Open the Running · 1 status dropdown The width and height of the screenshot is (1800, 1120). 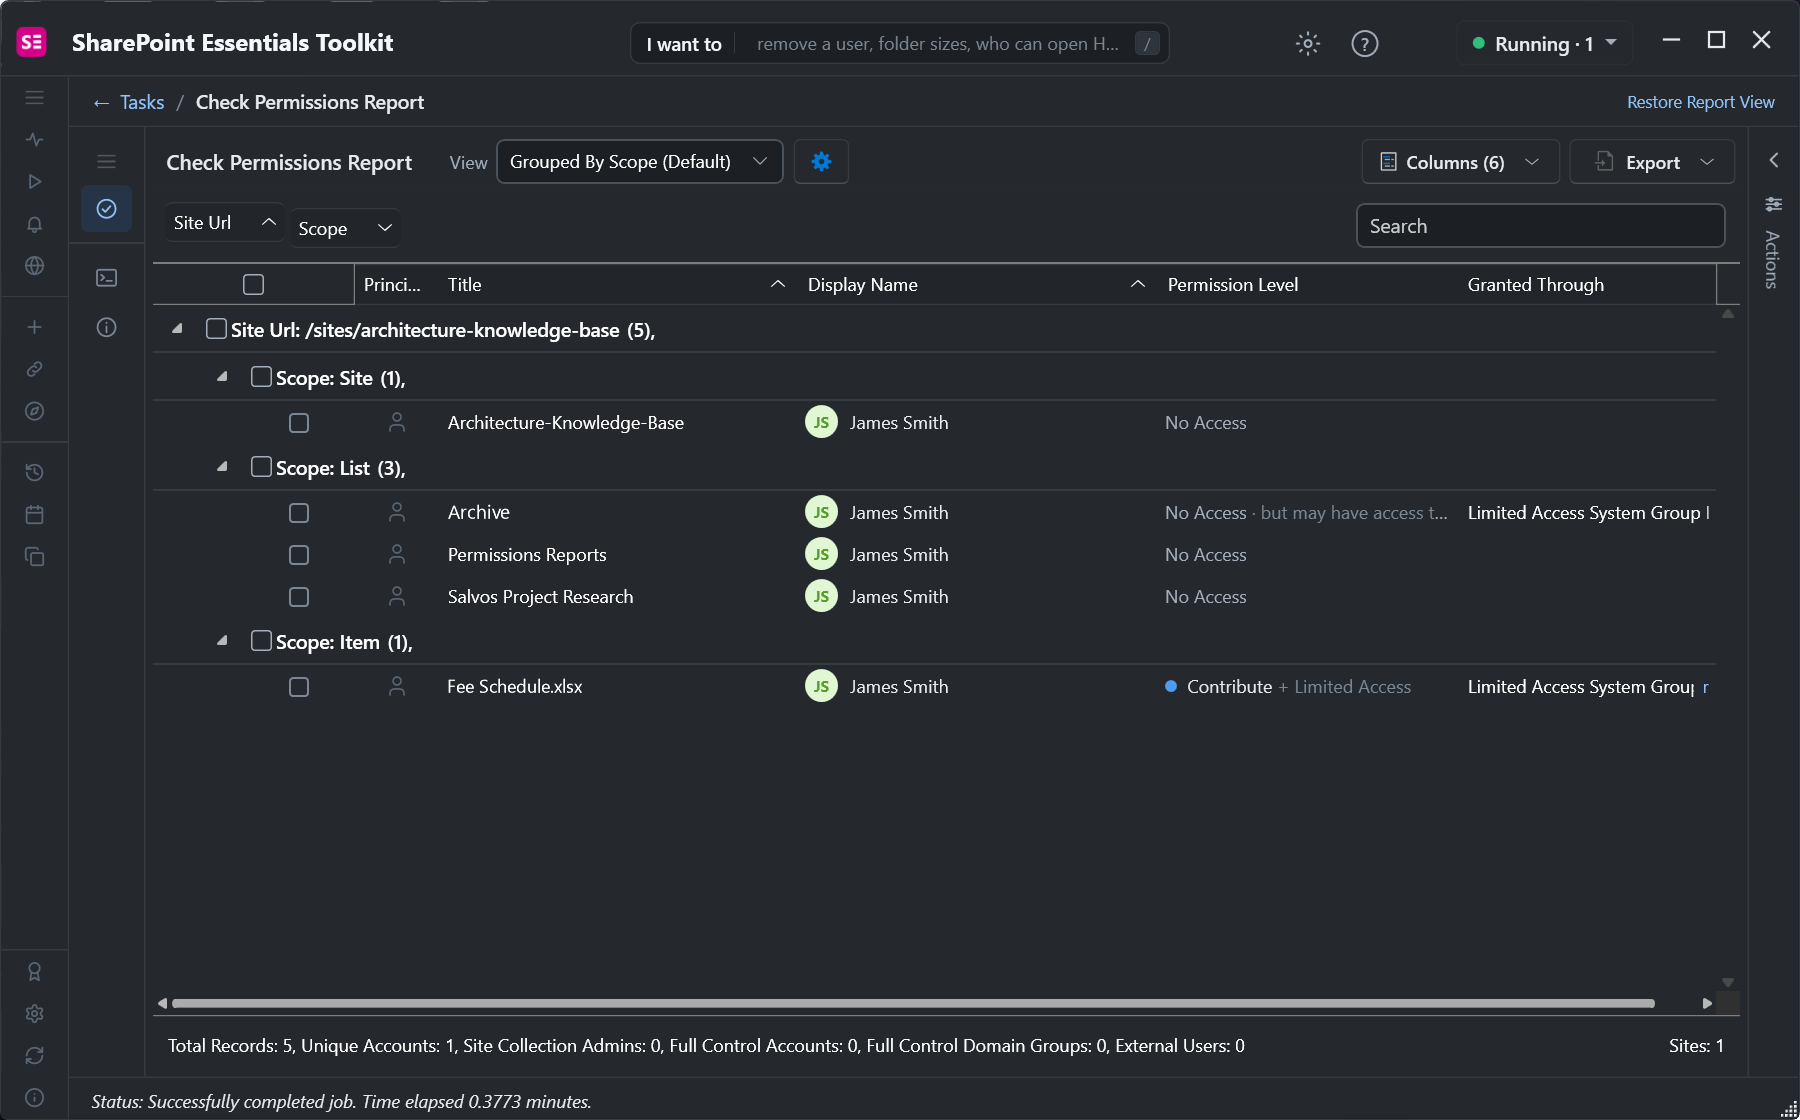pos(1545,43)
